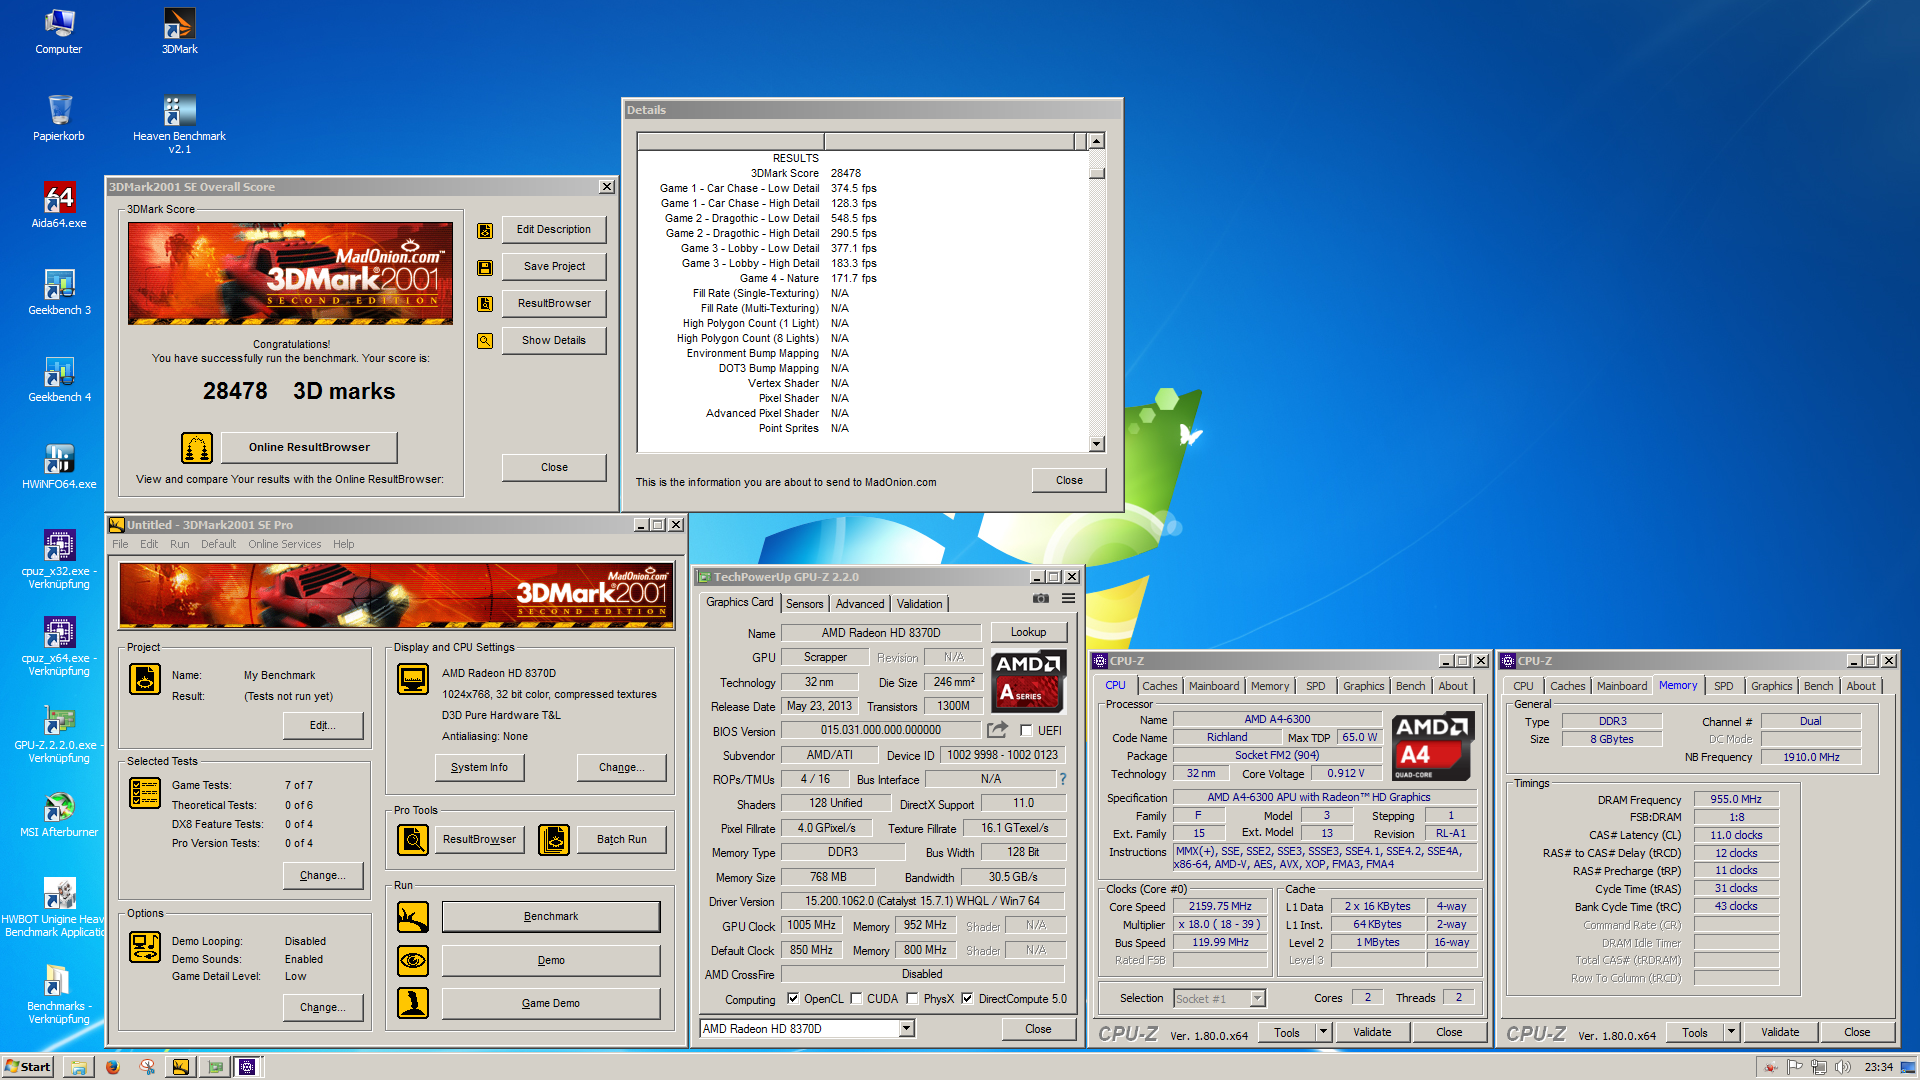This screenshot has height=1080, width=1920.
Task: Toggle the PhysX checkbox in GPU-Z
Action: click(913, 999)
